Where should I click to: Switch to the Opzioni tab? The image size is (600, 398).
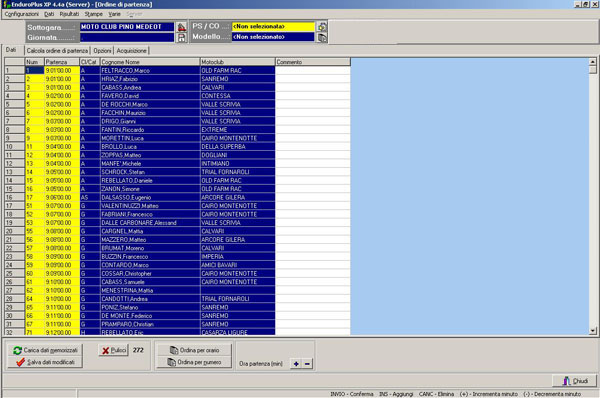click(102, 51)
